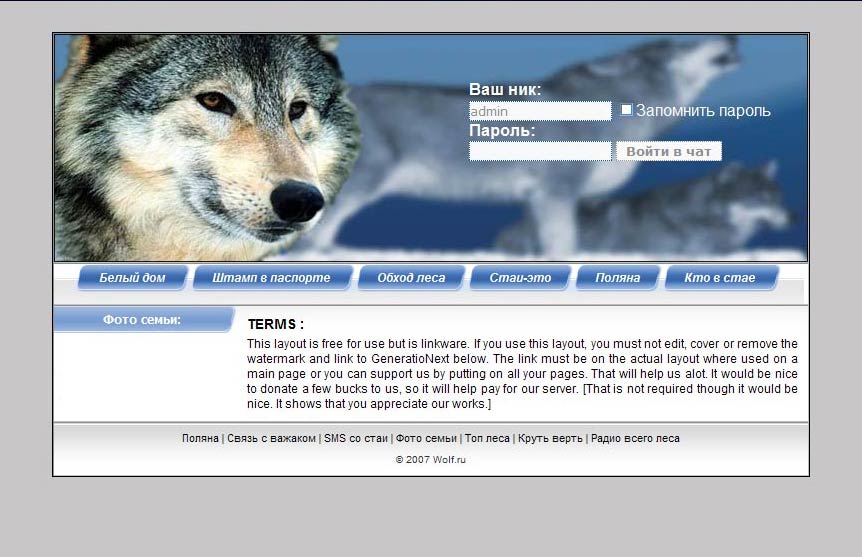862x557 pixels.
Task: Click the Фото семьи: sidebar header
Action: [144, 319]
